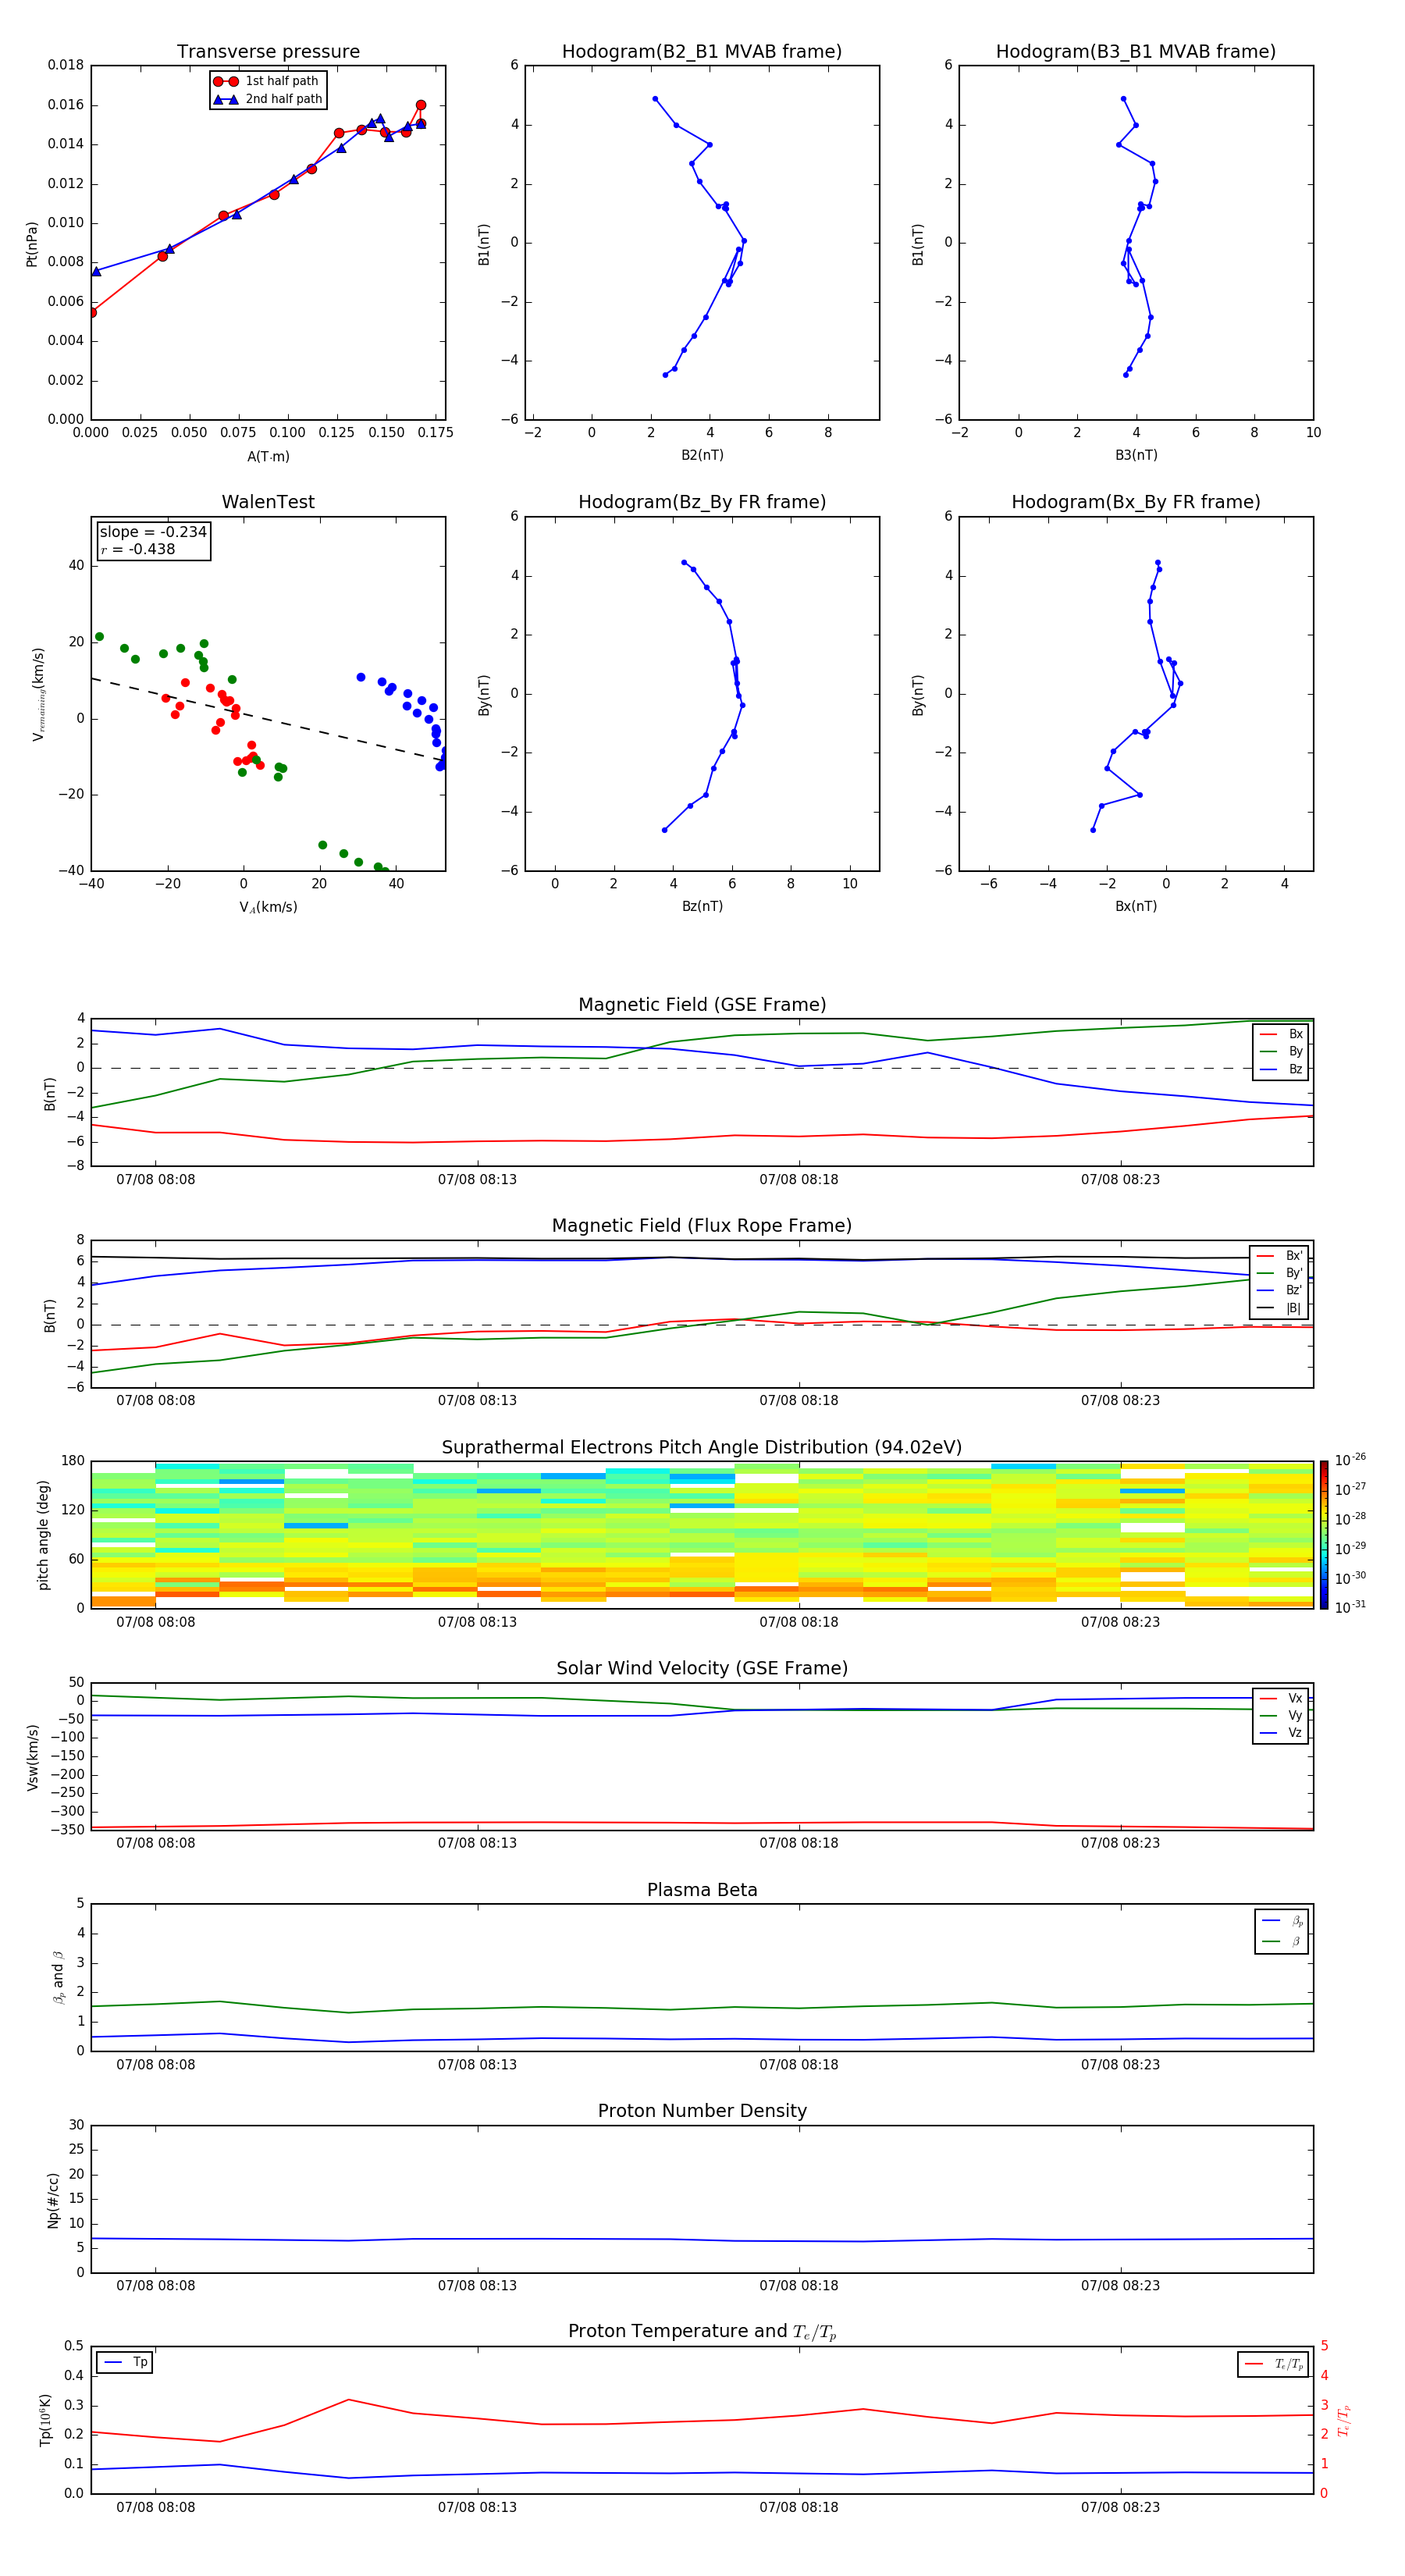
Task: Click the dashed regression line in WalenTest
Action: (268, 720)
